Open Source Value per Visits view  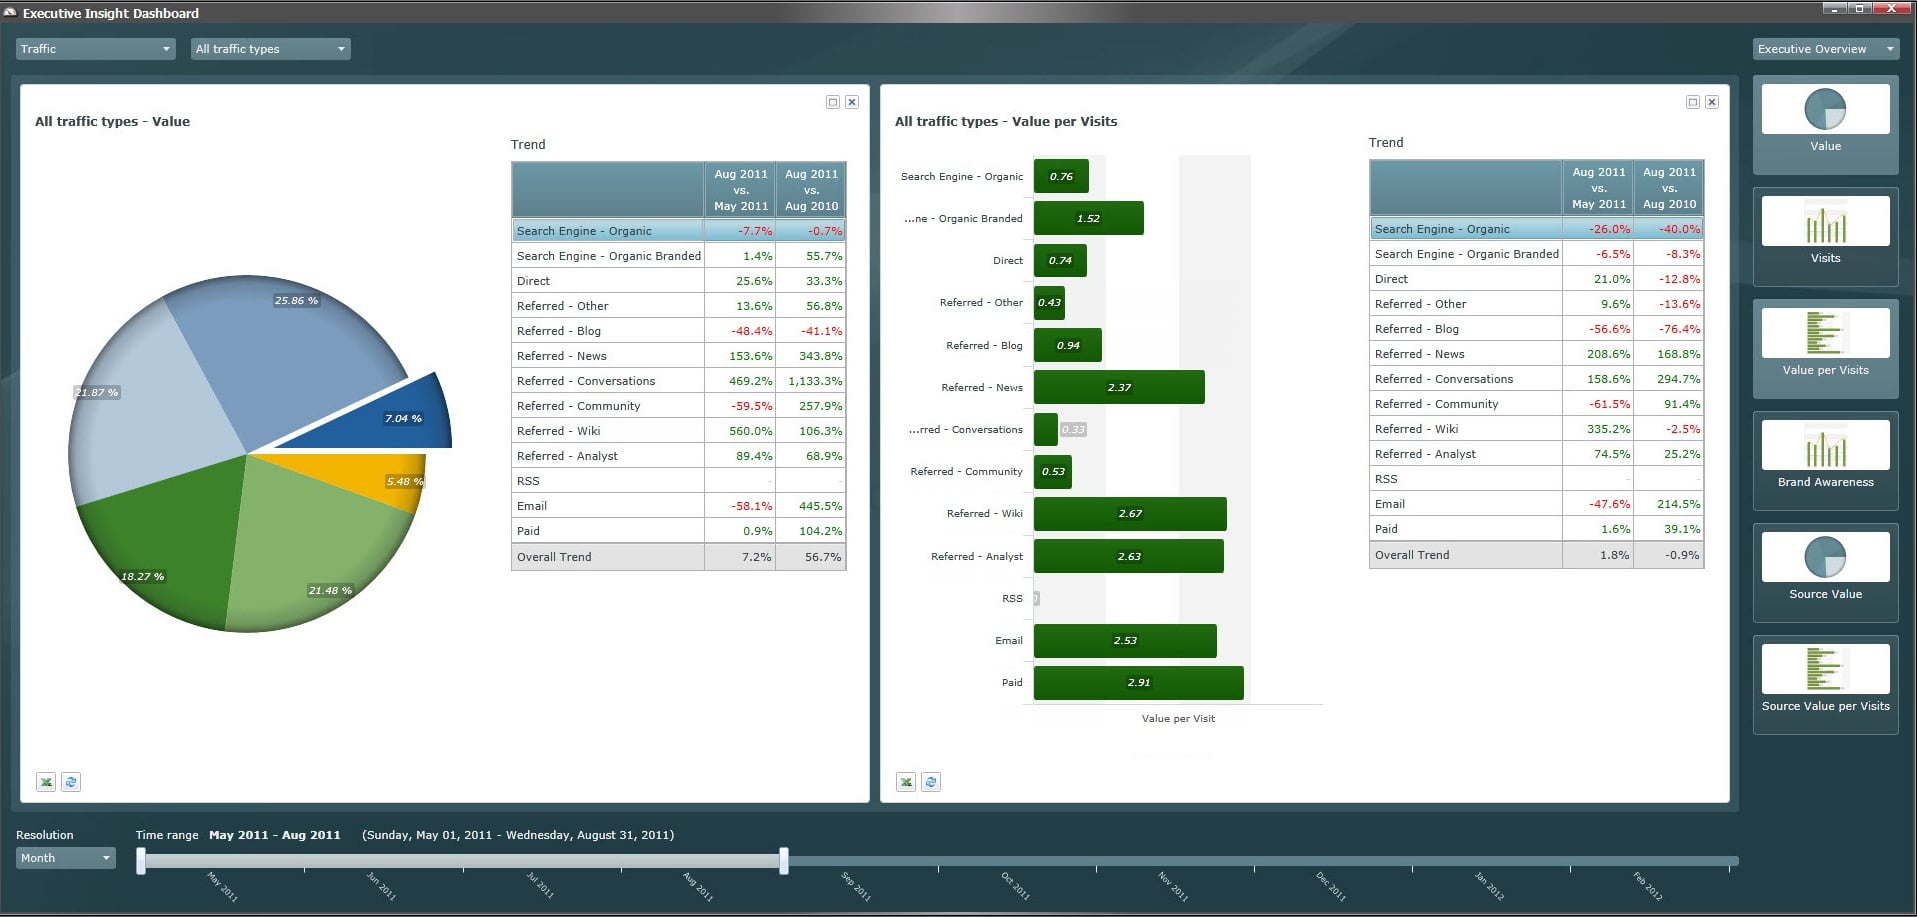point(1825,670)
